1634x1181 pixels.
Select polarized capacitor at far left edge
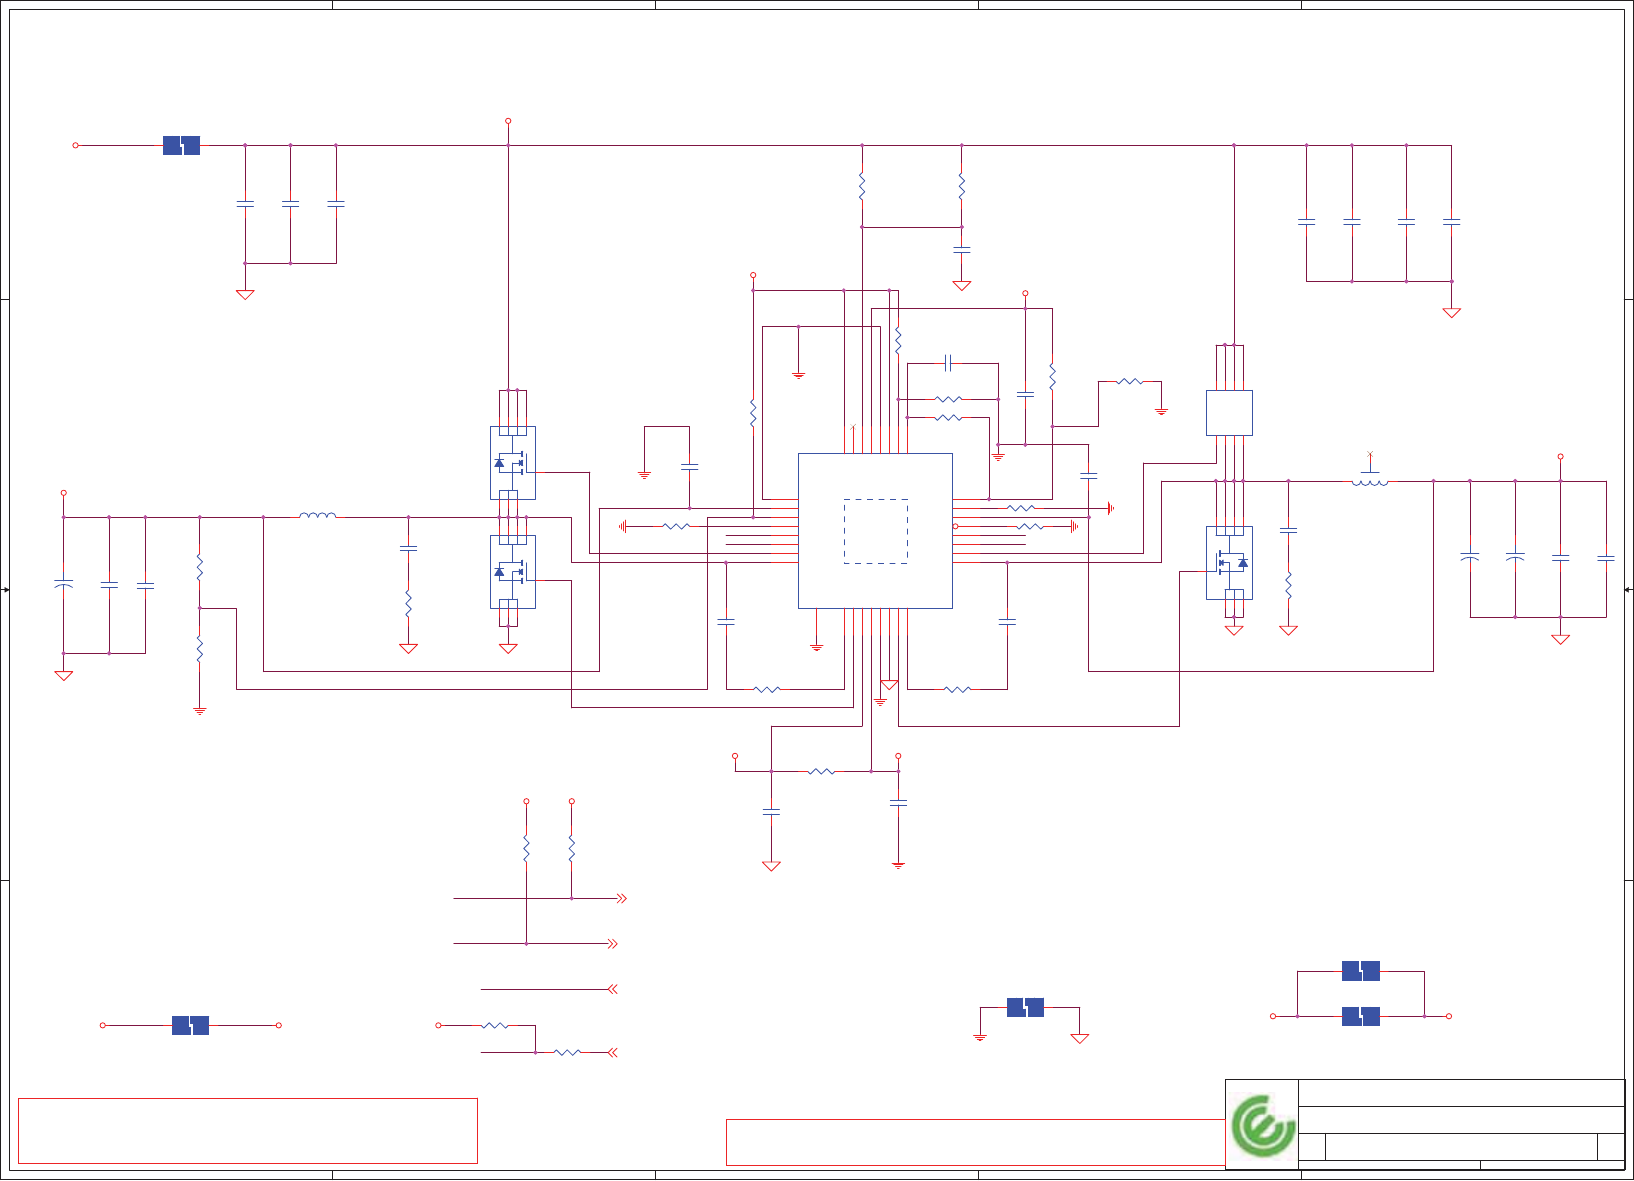[63, 584]
